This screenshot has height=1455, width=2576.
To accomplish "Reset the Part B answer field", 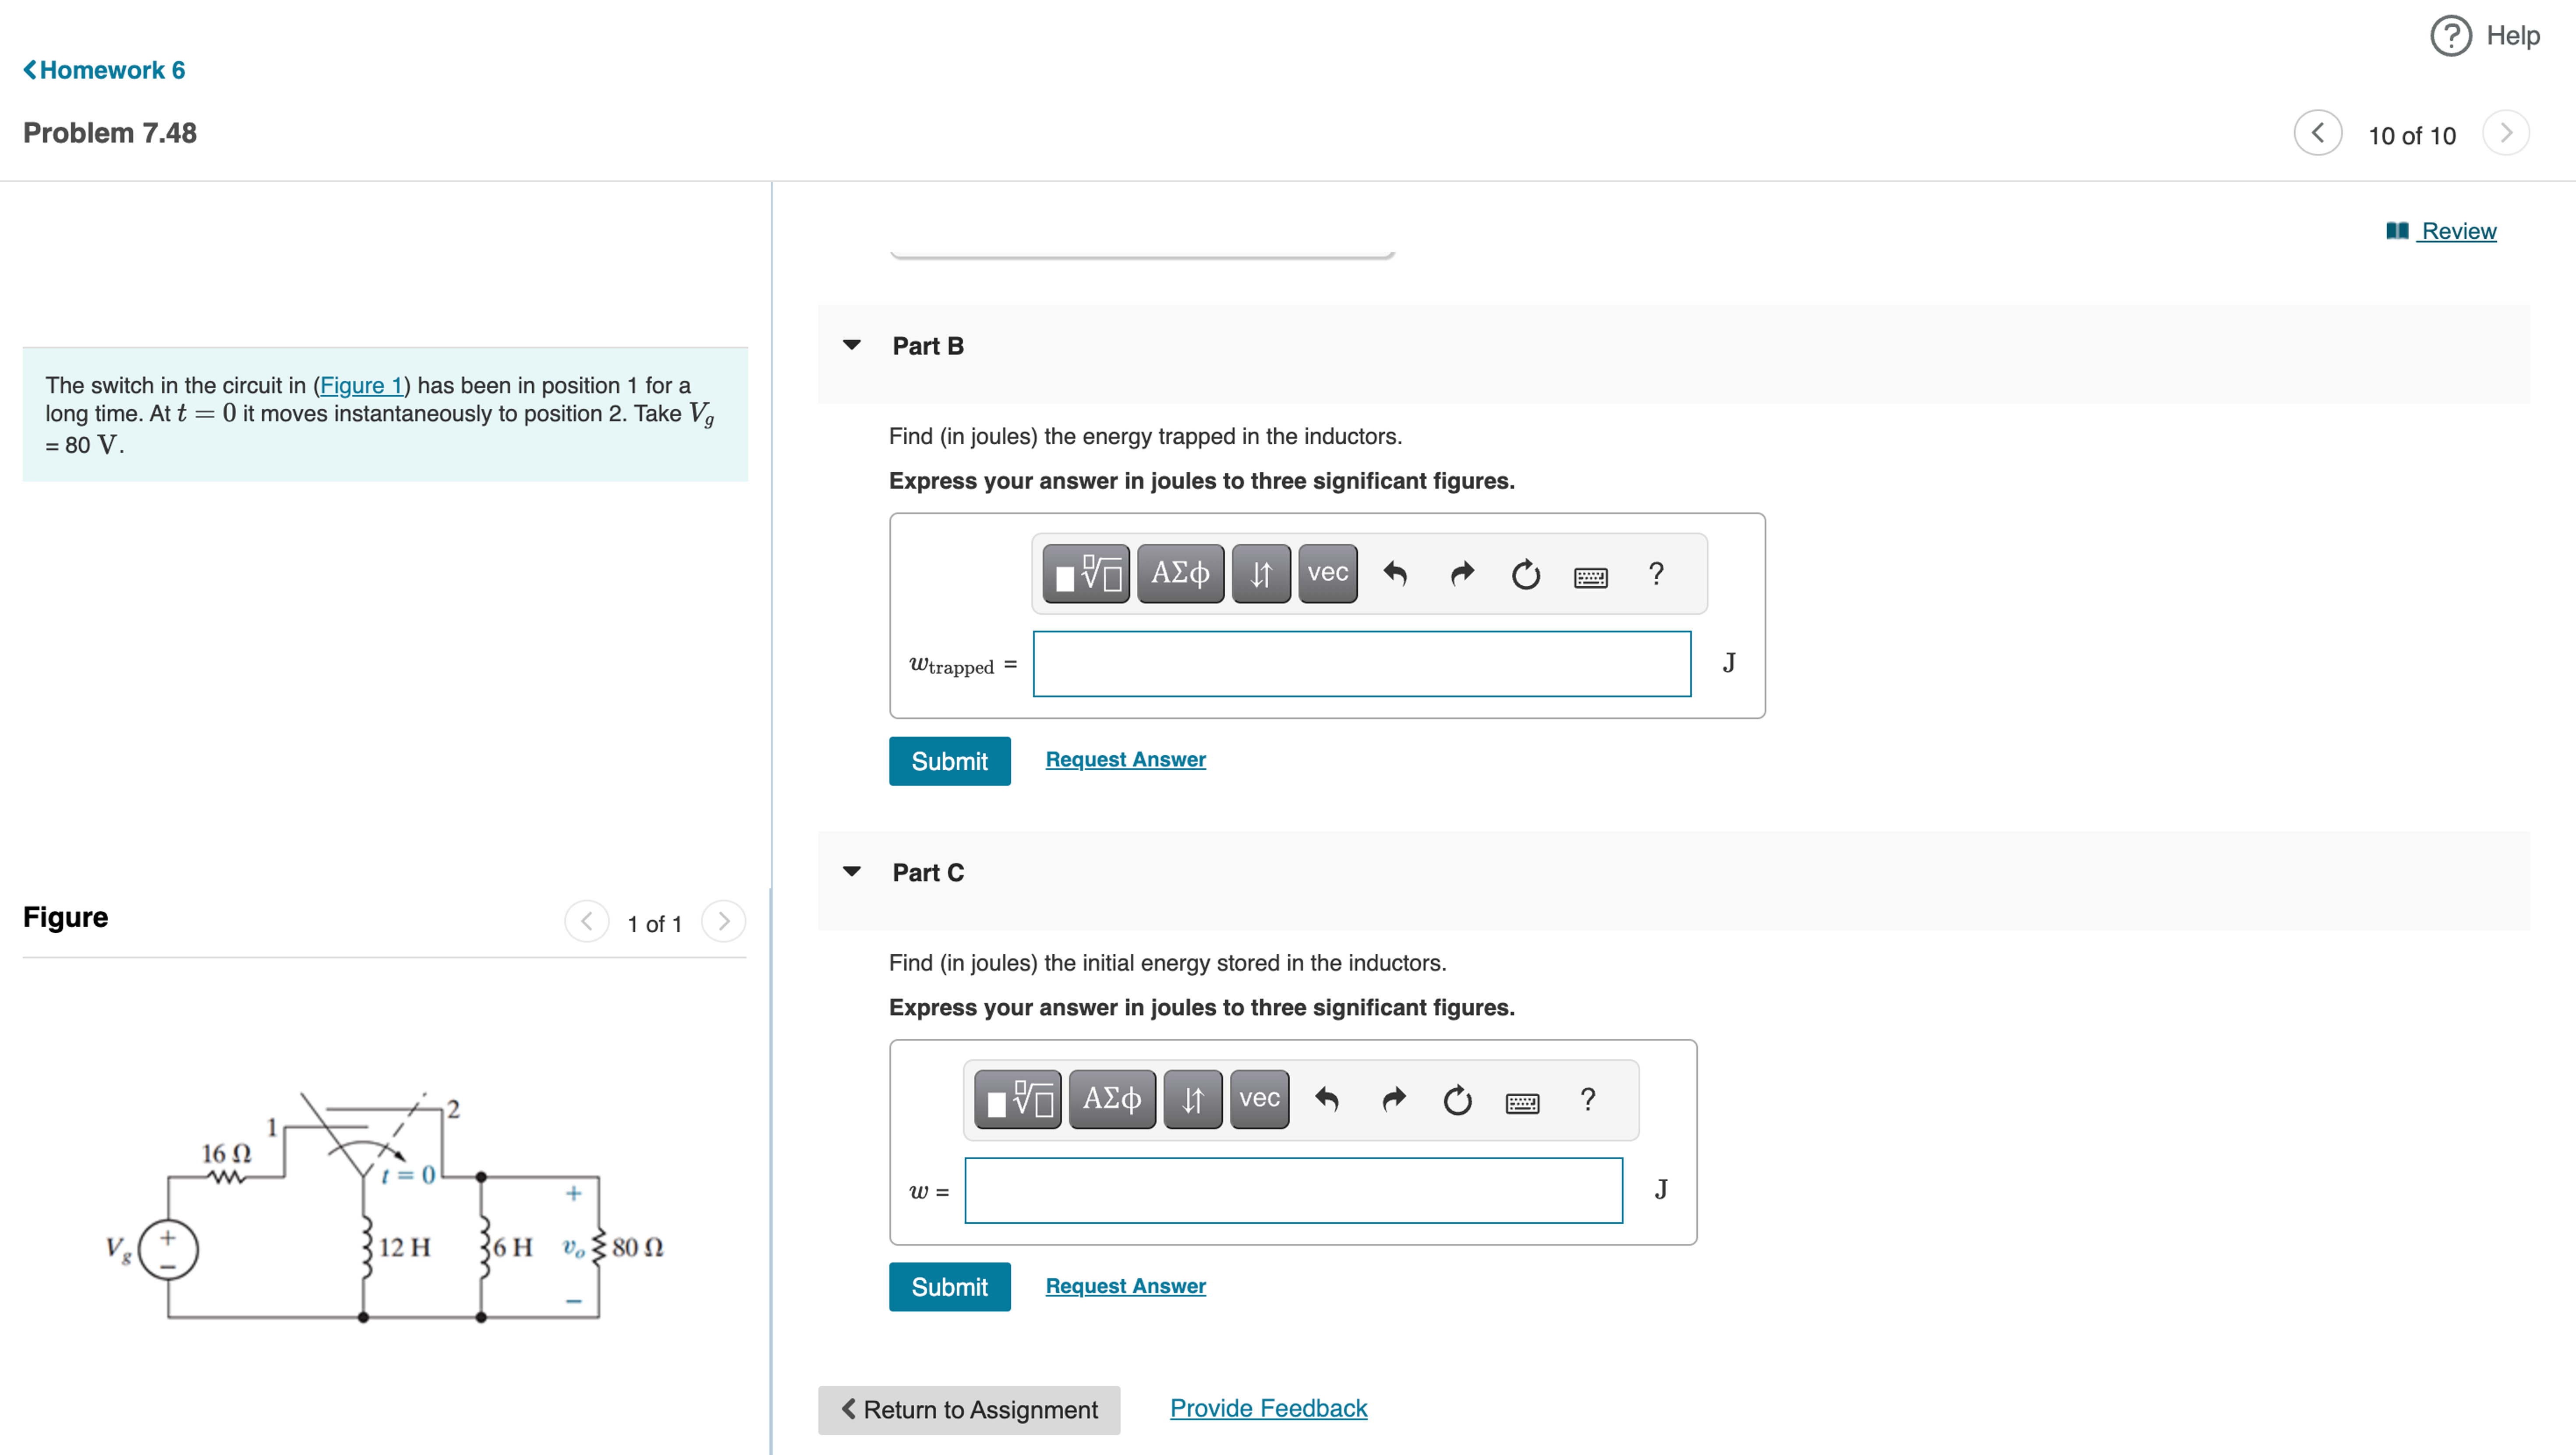I will click(x=1526, y=574).
